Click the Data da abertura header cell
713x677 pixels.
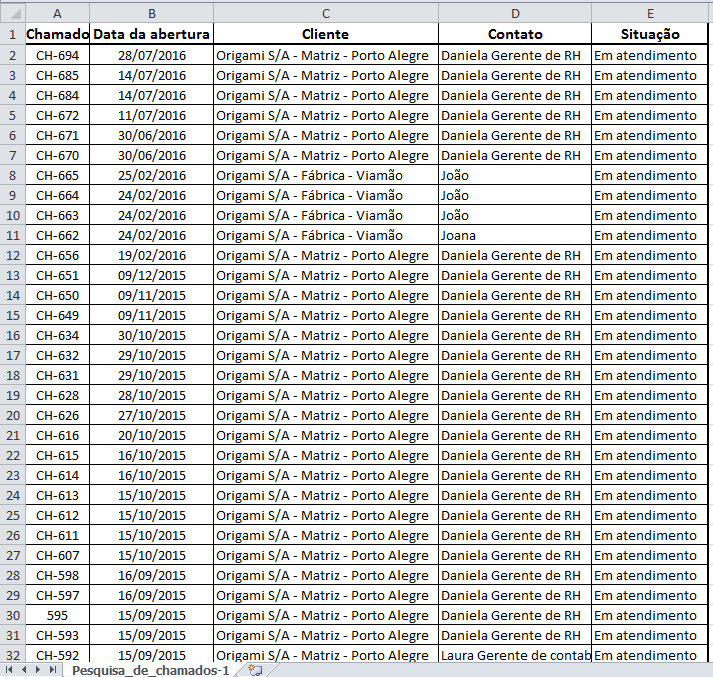coord(151,34)
